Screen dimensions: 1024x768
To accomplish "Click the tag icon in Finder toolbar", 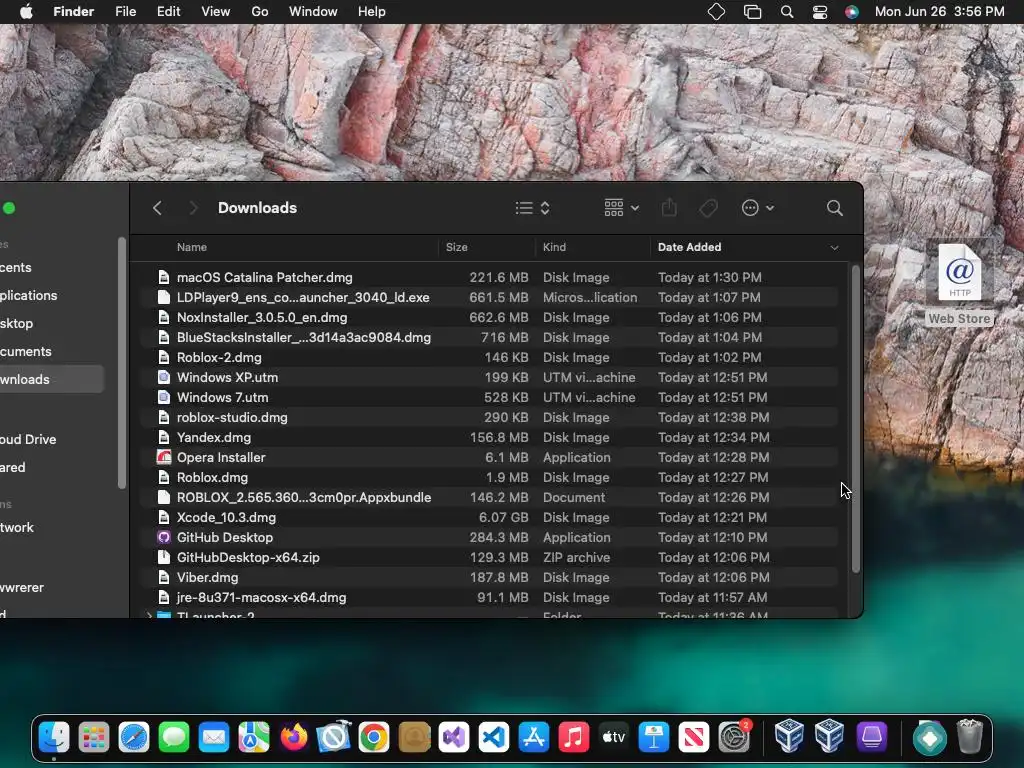I will click(x=709, y=208).
